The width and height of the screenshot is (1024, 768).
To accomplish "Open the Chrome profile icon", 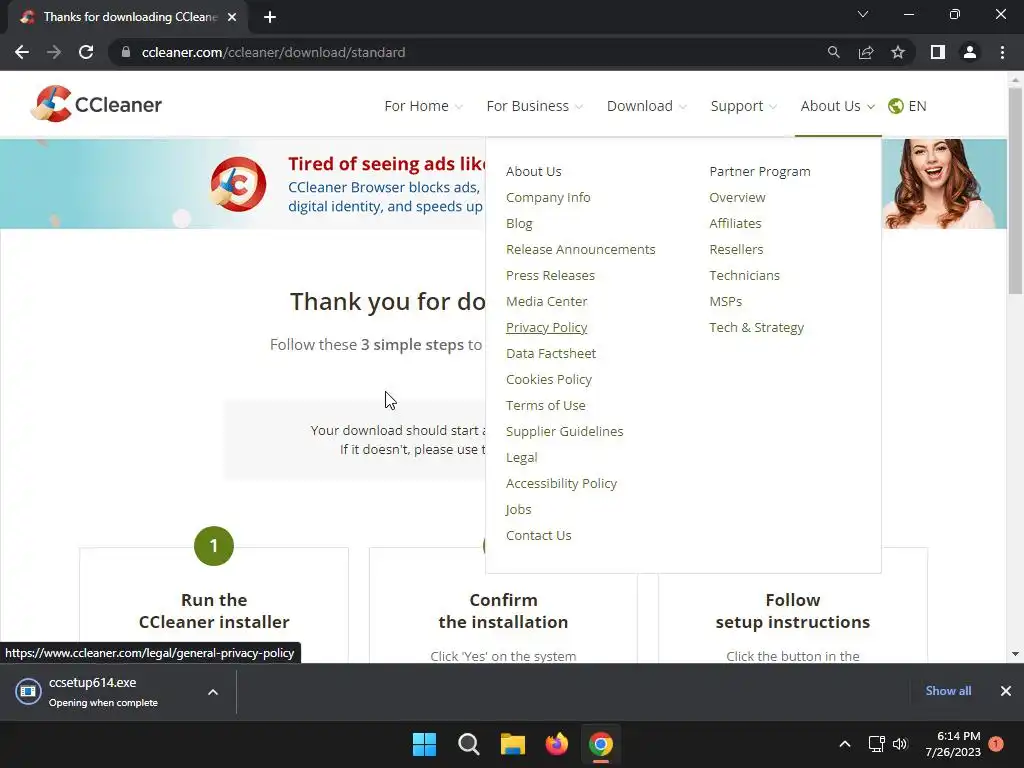I will pos(970,52).
